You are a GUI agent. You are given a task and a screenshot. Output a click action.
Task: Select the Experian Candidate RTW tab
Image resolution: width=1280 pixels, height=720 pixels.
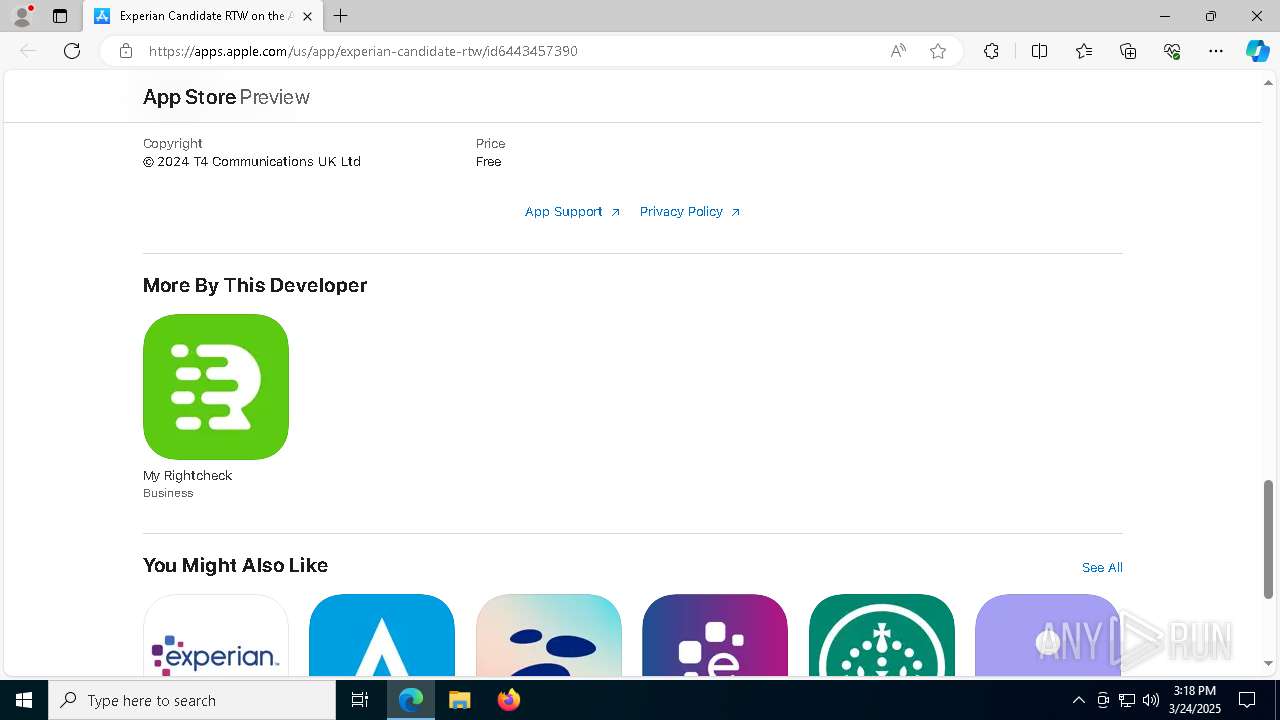pyautogui.click(x=203, y=16)
